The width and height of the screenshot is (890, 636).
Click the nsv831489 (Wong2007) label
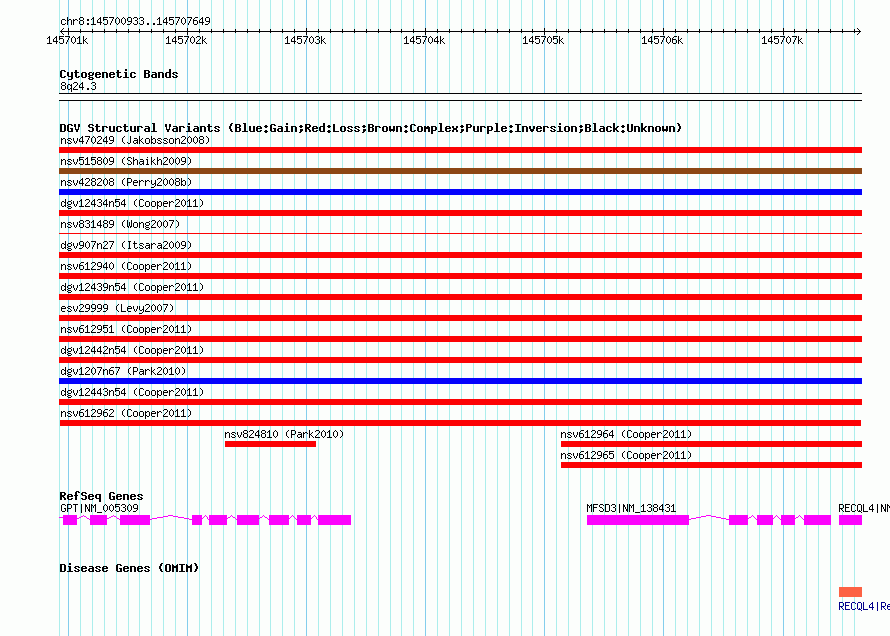coord(120,224)
